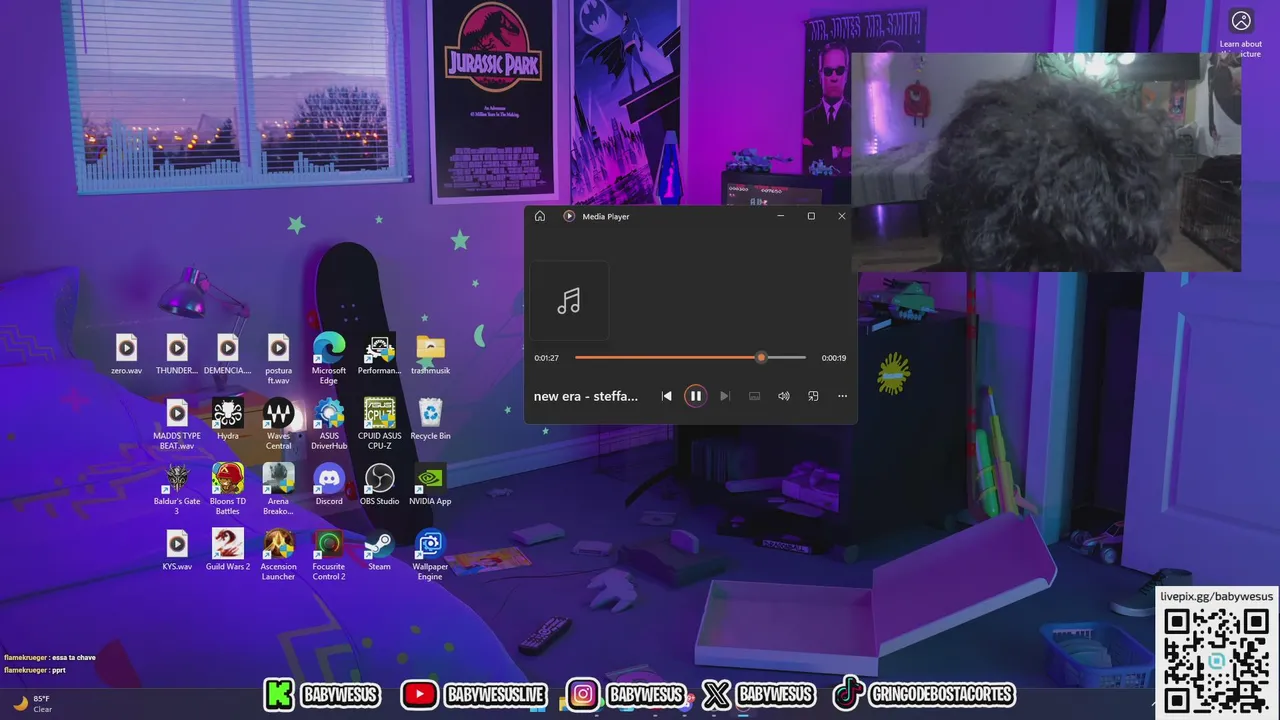Switch Media Player to mini player view
Viewport: 1280px width, 720px height.
click(x=813, y=396)
